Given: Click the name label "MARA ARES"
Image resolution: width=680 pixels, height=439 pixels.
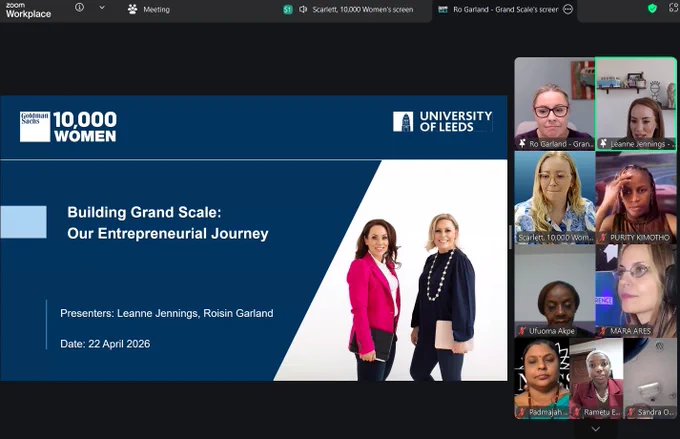Looking at the screenshot, I should point(631,331).
